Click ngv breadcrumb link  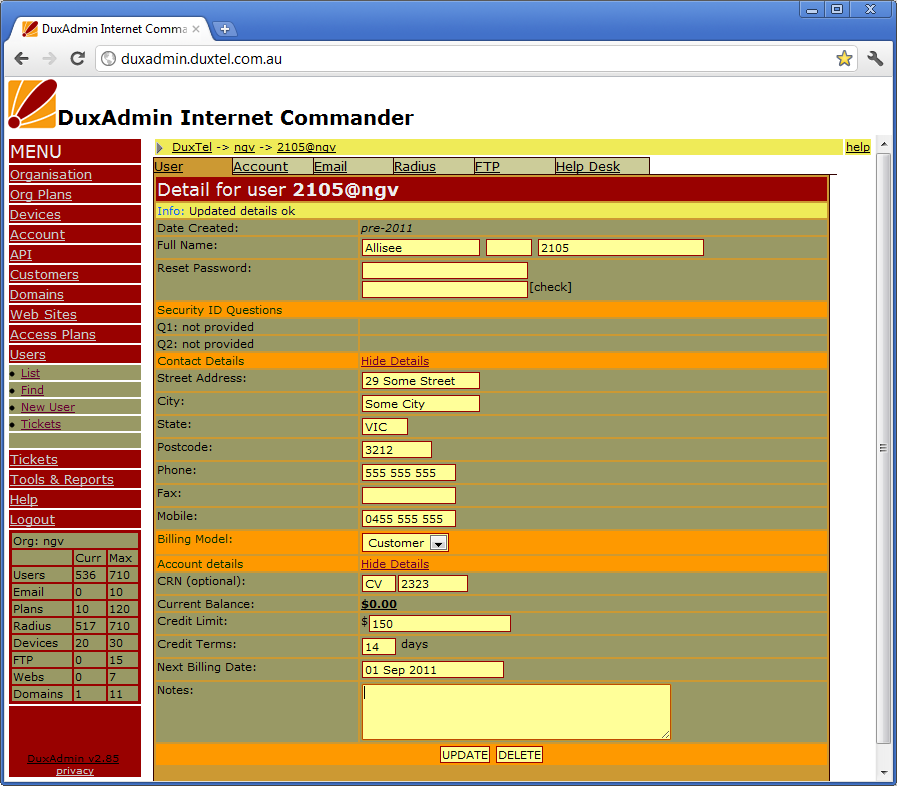click(244, 147)
